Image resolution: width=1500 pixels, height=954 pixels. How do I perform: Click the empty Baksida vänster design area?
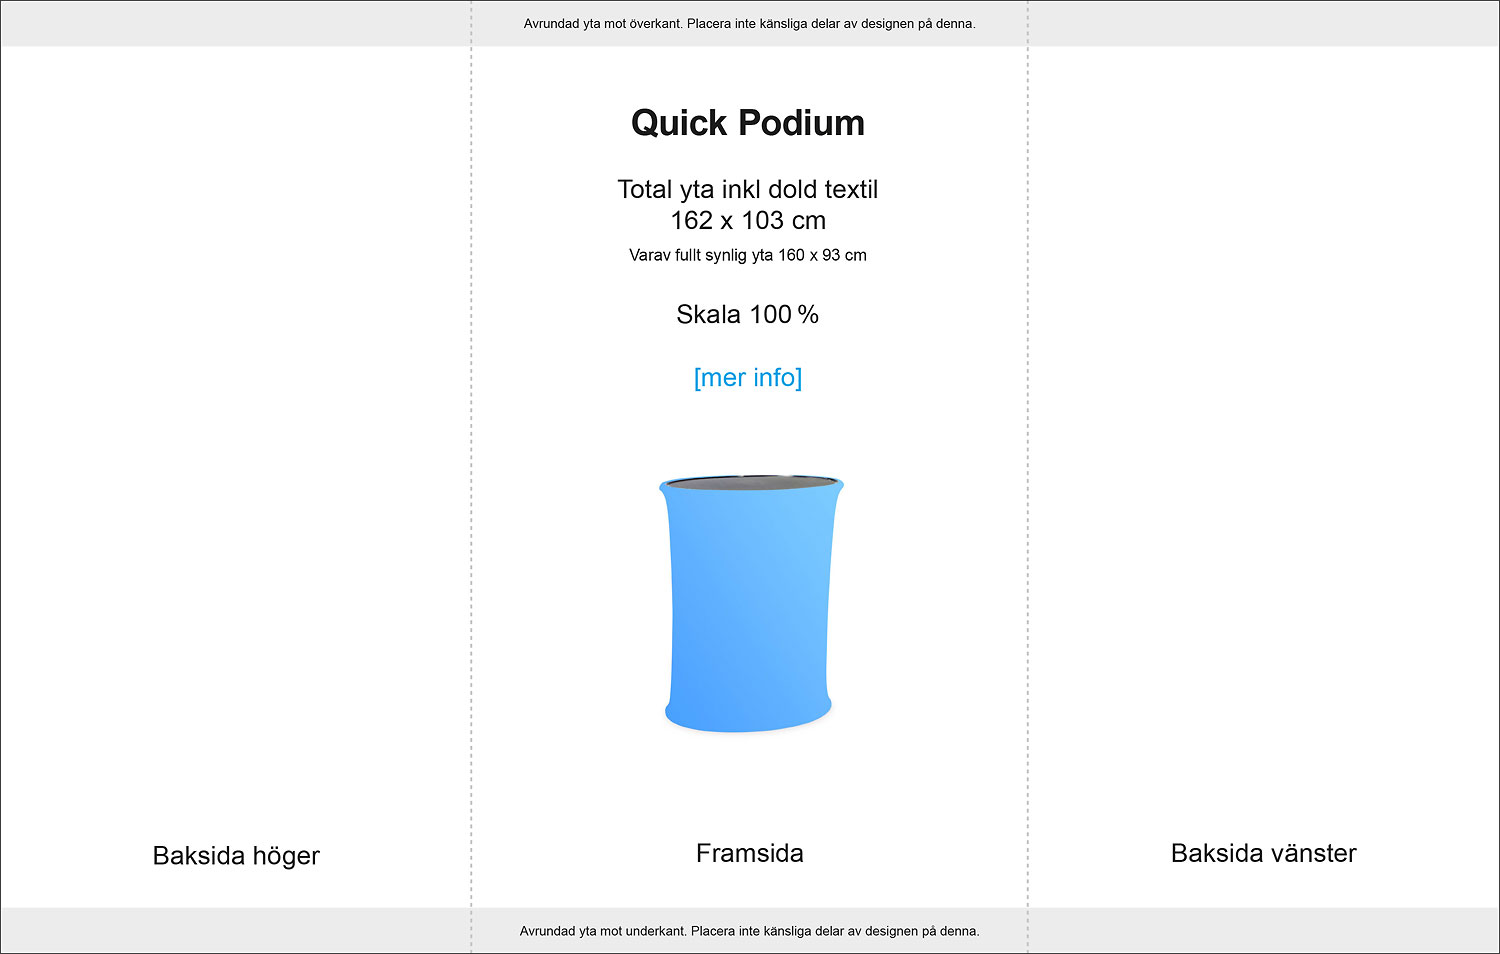point(1264,440)
